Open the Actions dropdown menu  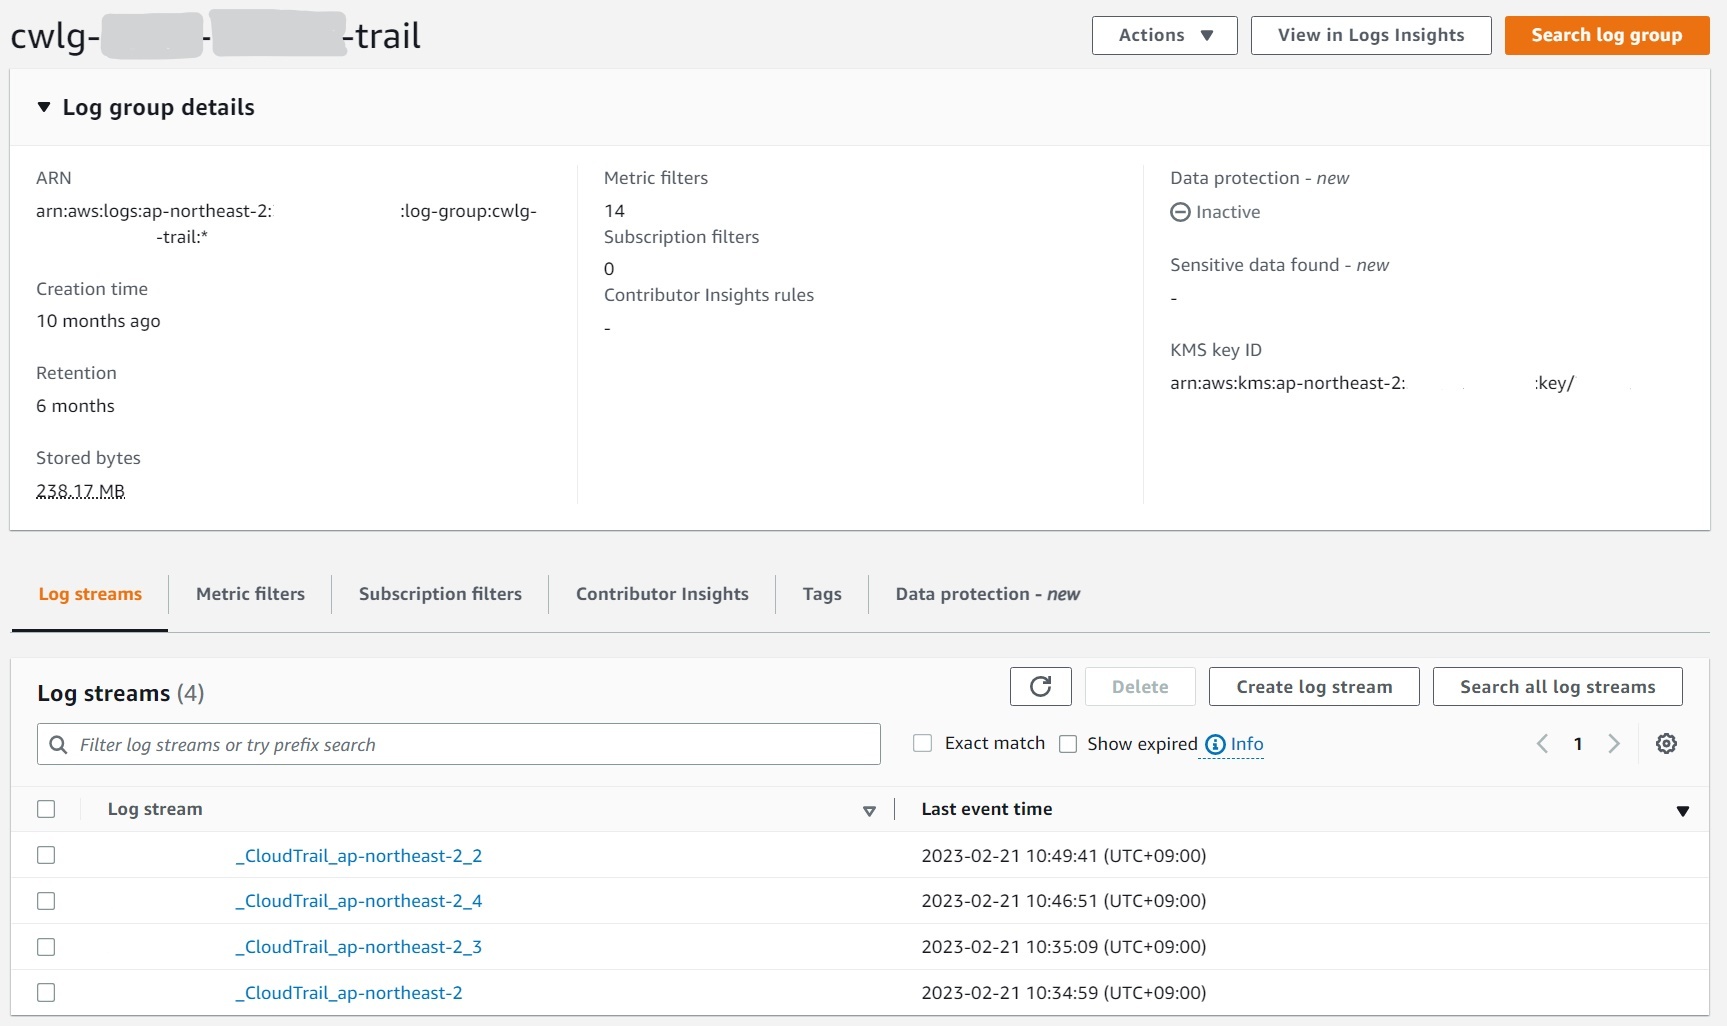pos(1164,35)
